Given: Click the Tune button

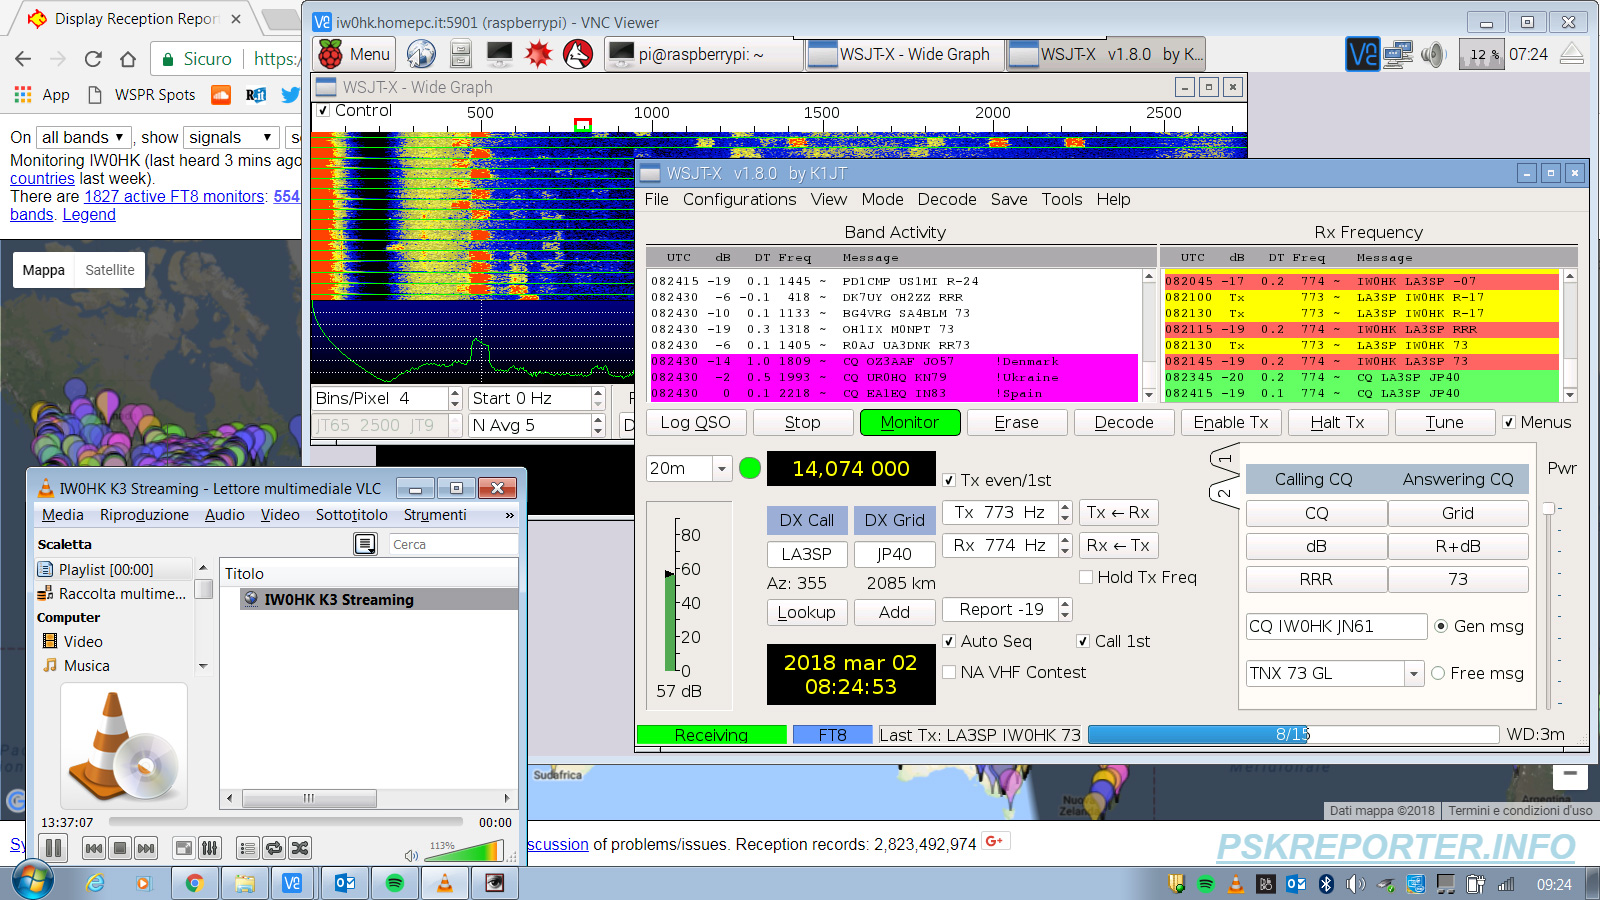Looking at the screenshot, I should (x=1444, y=422).
